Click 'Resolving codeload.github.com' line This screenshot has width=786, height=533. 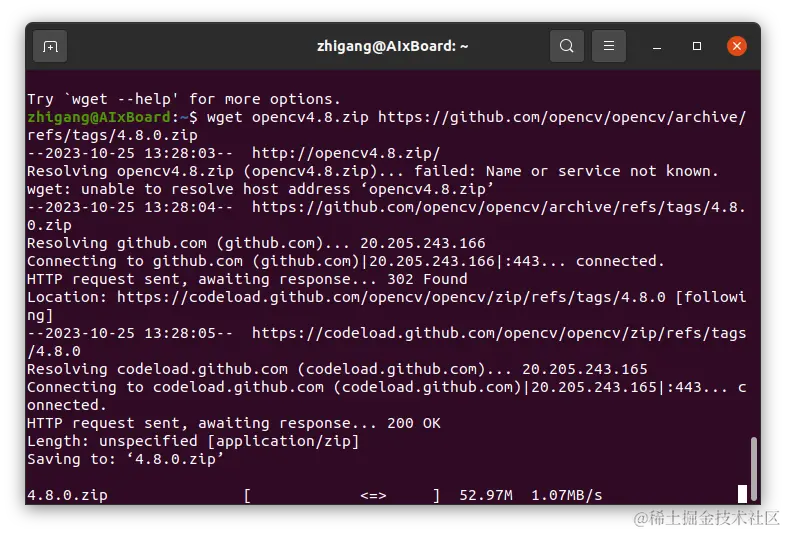tap(337, 370)
